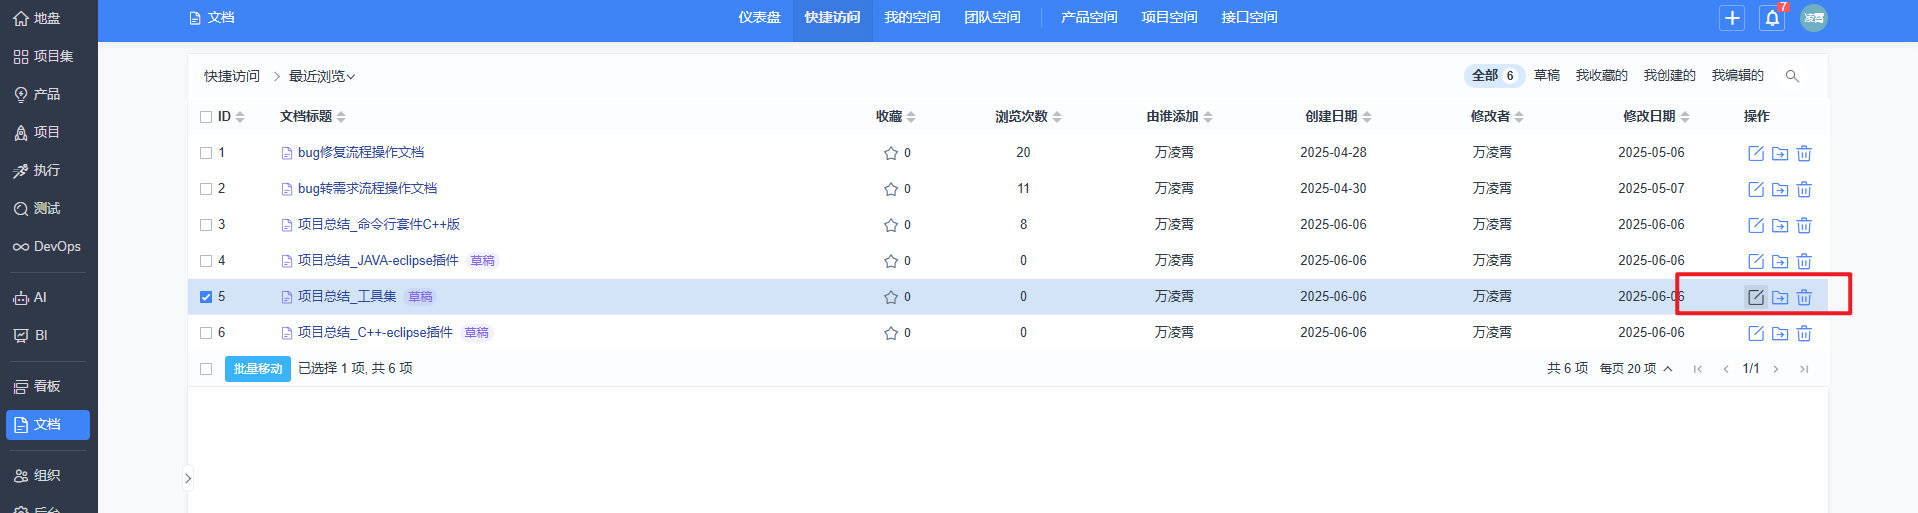Switch to 仪表盘 tab

(759, 18)
